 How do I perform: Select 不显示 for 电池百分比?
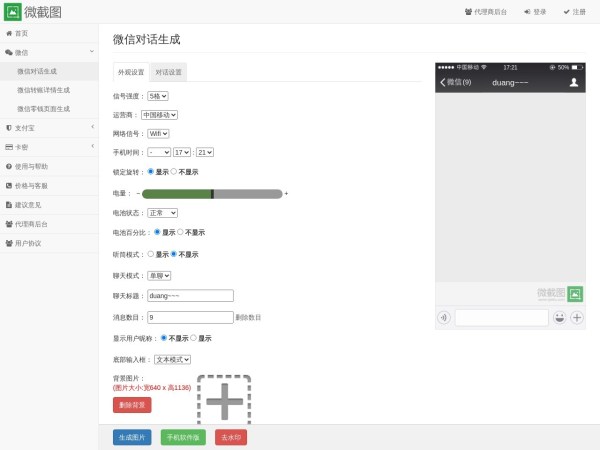click(x=181, y=232)
